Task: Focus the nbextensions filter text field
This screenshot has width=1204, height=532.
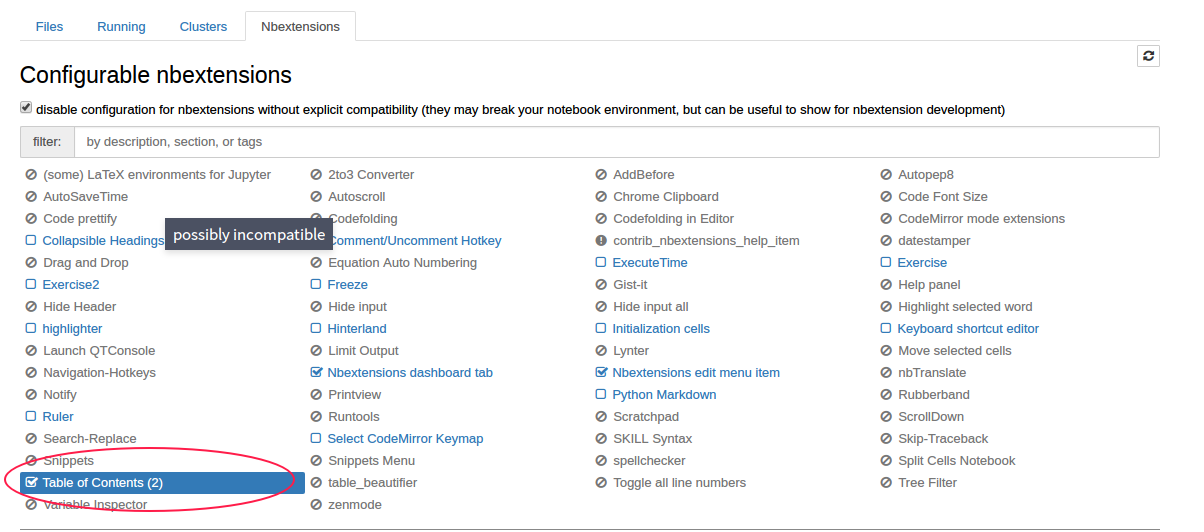Action: click(x=616, y=142)
